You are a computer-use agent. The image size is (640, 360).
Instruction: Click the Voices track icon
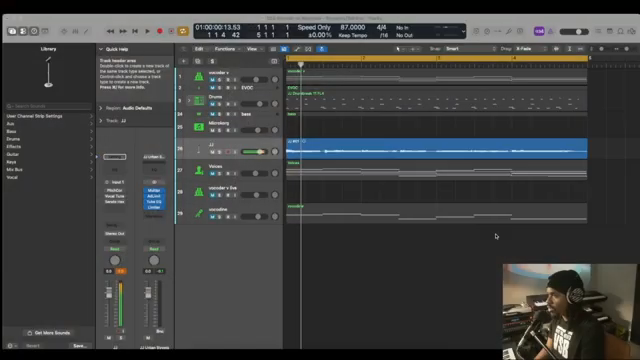pyautogui.click(x=199, y=170)
